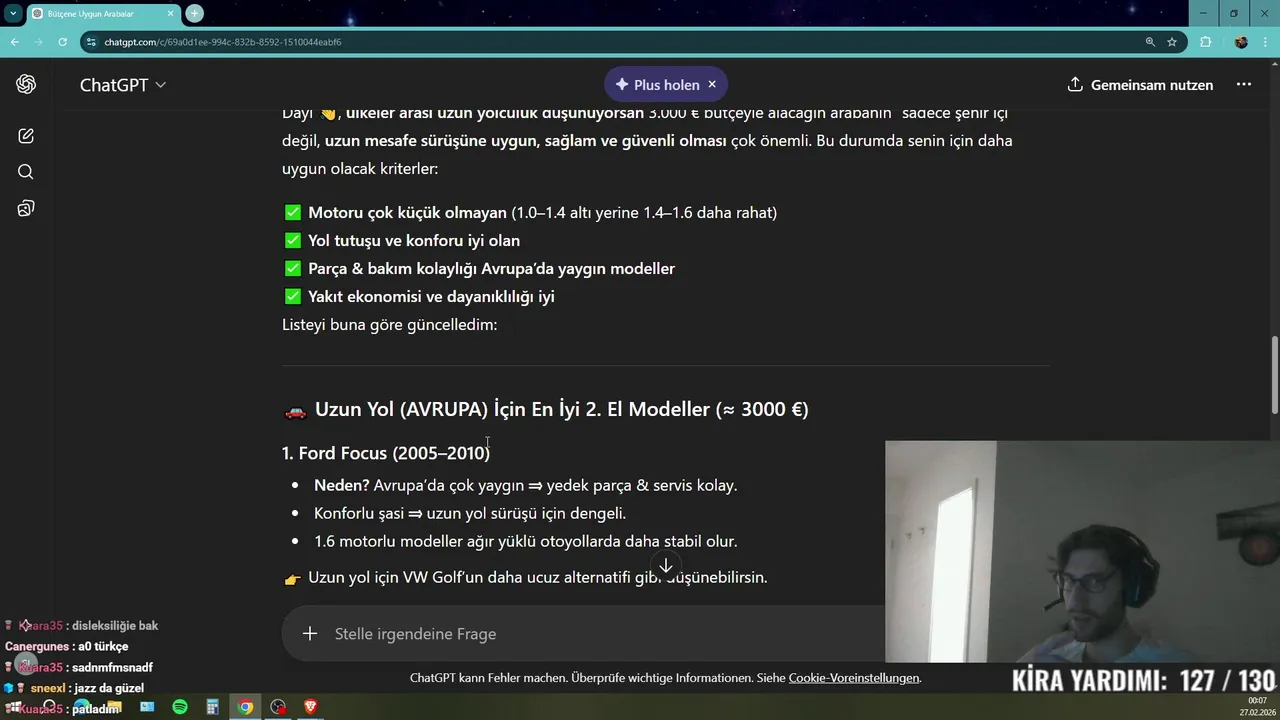
Task: Click the webcam overlay thumbnail
Action: [x=1082, y=551]
